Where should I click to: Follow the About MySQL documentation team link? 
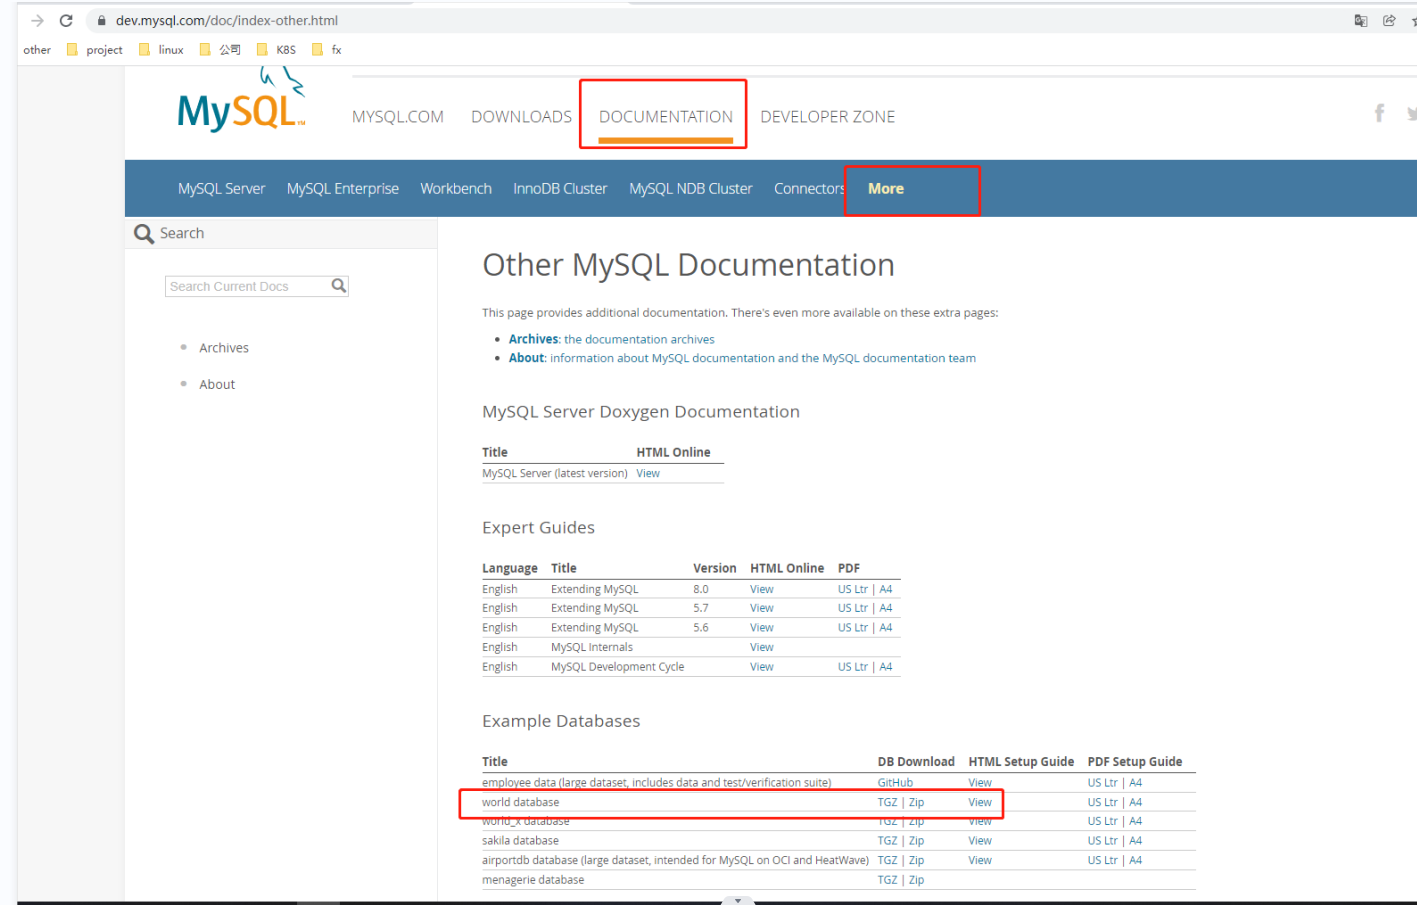click(742, 358)
